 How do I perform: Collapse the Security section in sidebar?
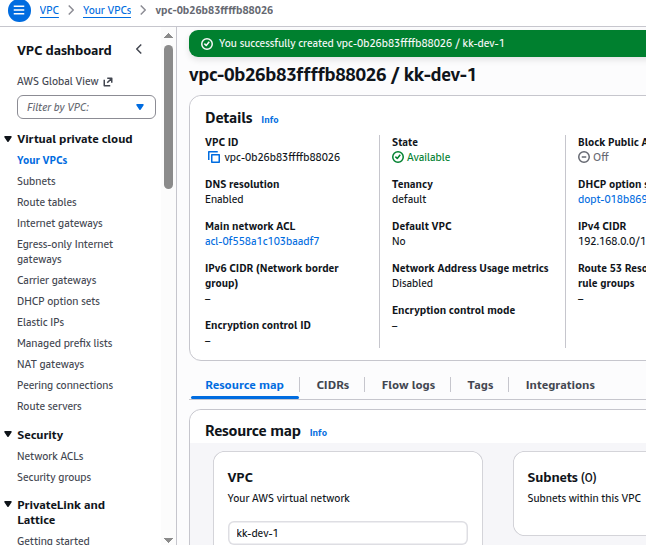[8, 435]
